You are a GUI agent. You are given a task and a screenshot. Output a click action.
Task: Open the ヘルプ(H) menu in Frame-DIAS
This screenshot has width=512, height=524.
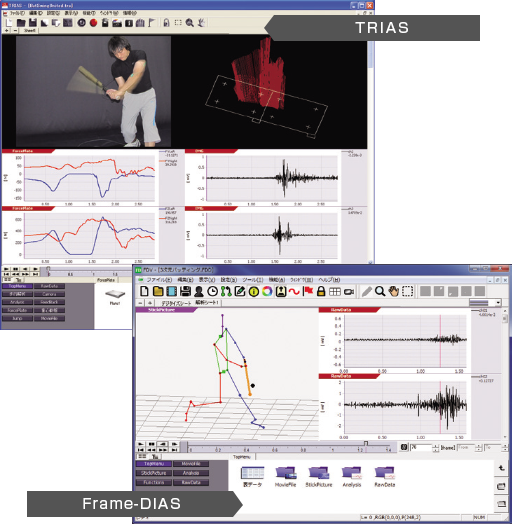329,280
